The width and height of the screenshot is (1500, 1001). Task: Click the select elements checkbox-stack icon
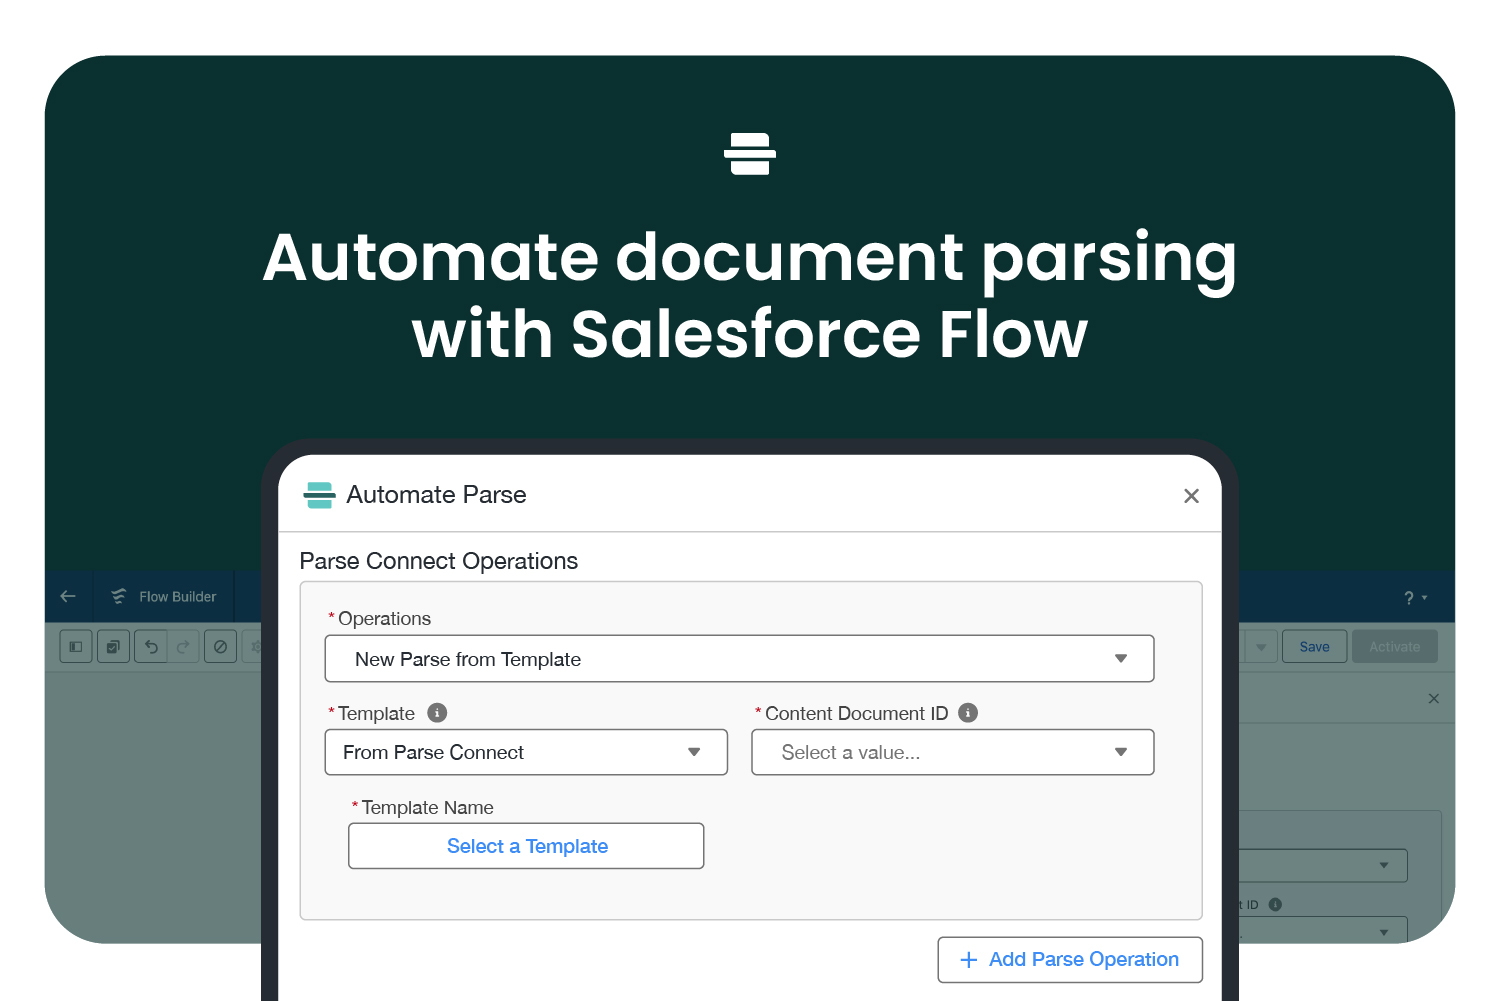point(113,647)
